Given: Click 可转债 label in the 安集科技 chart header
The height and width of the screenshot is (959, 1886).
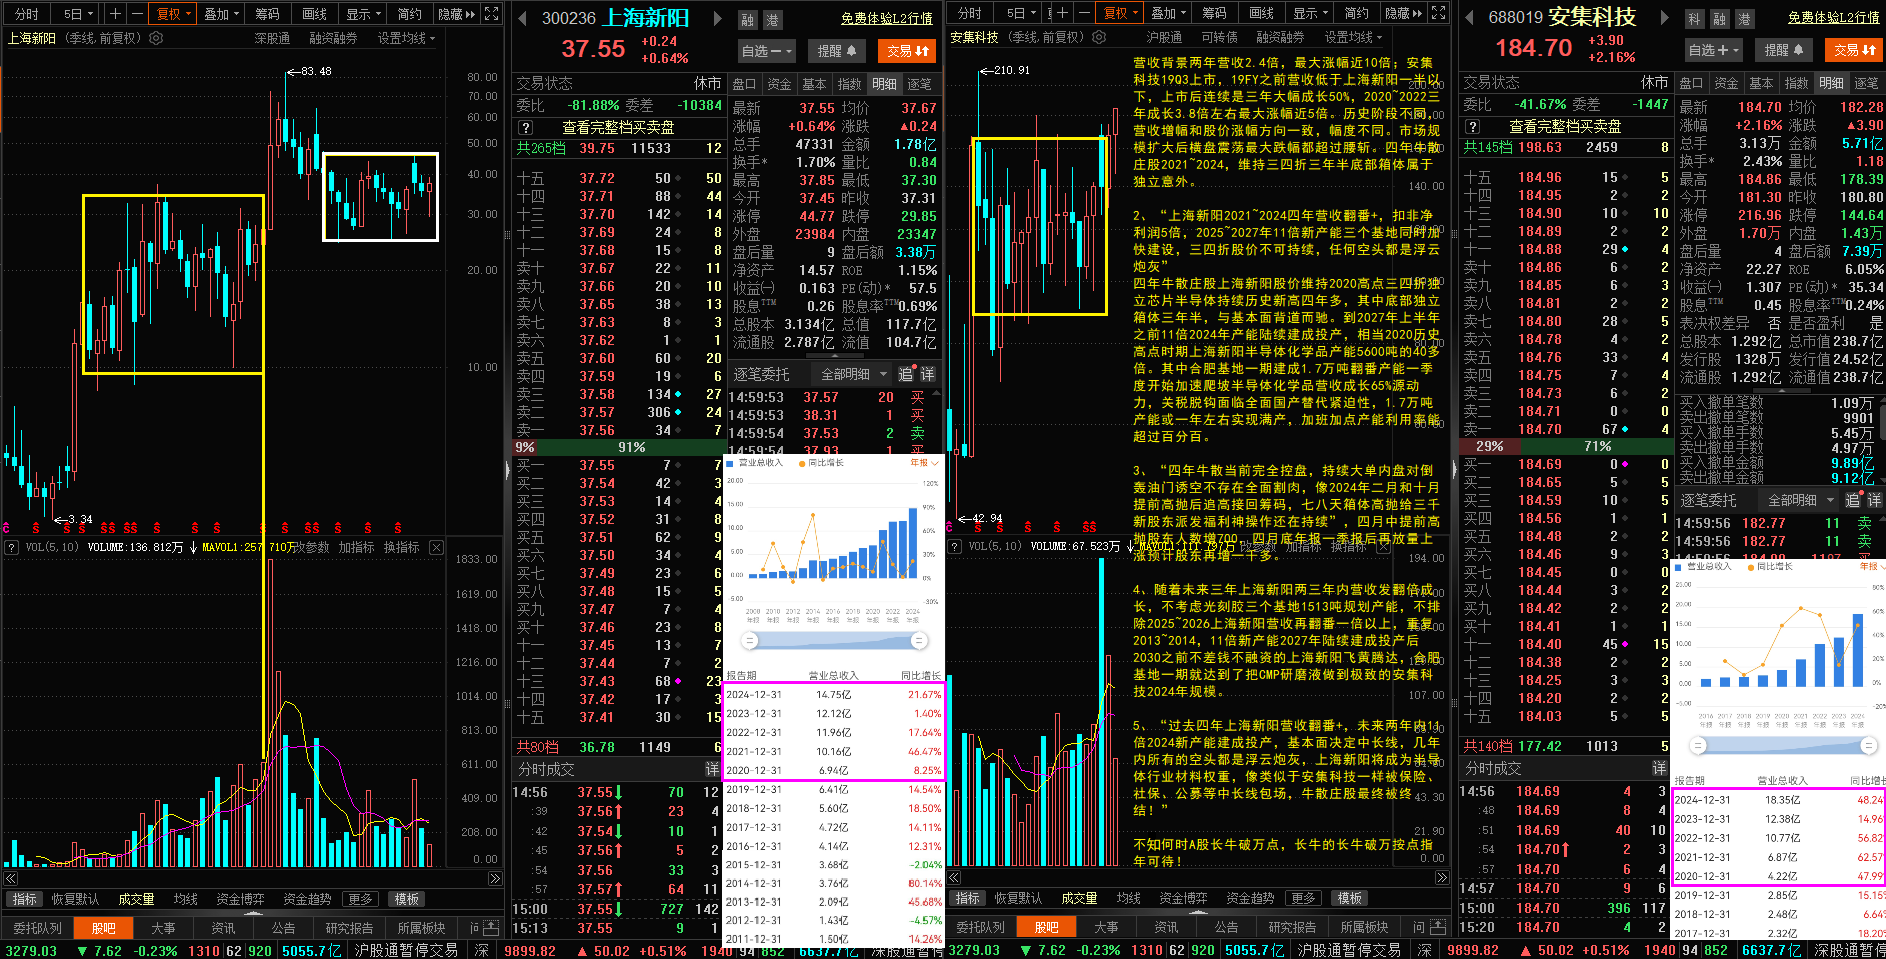Looking at the screenshot, I should 1219,37.
